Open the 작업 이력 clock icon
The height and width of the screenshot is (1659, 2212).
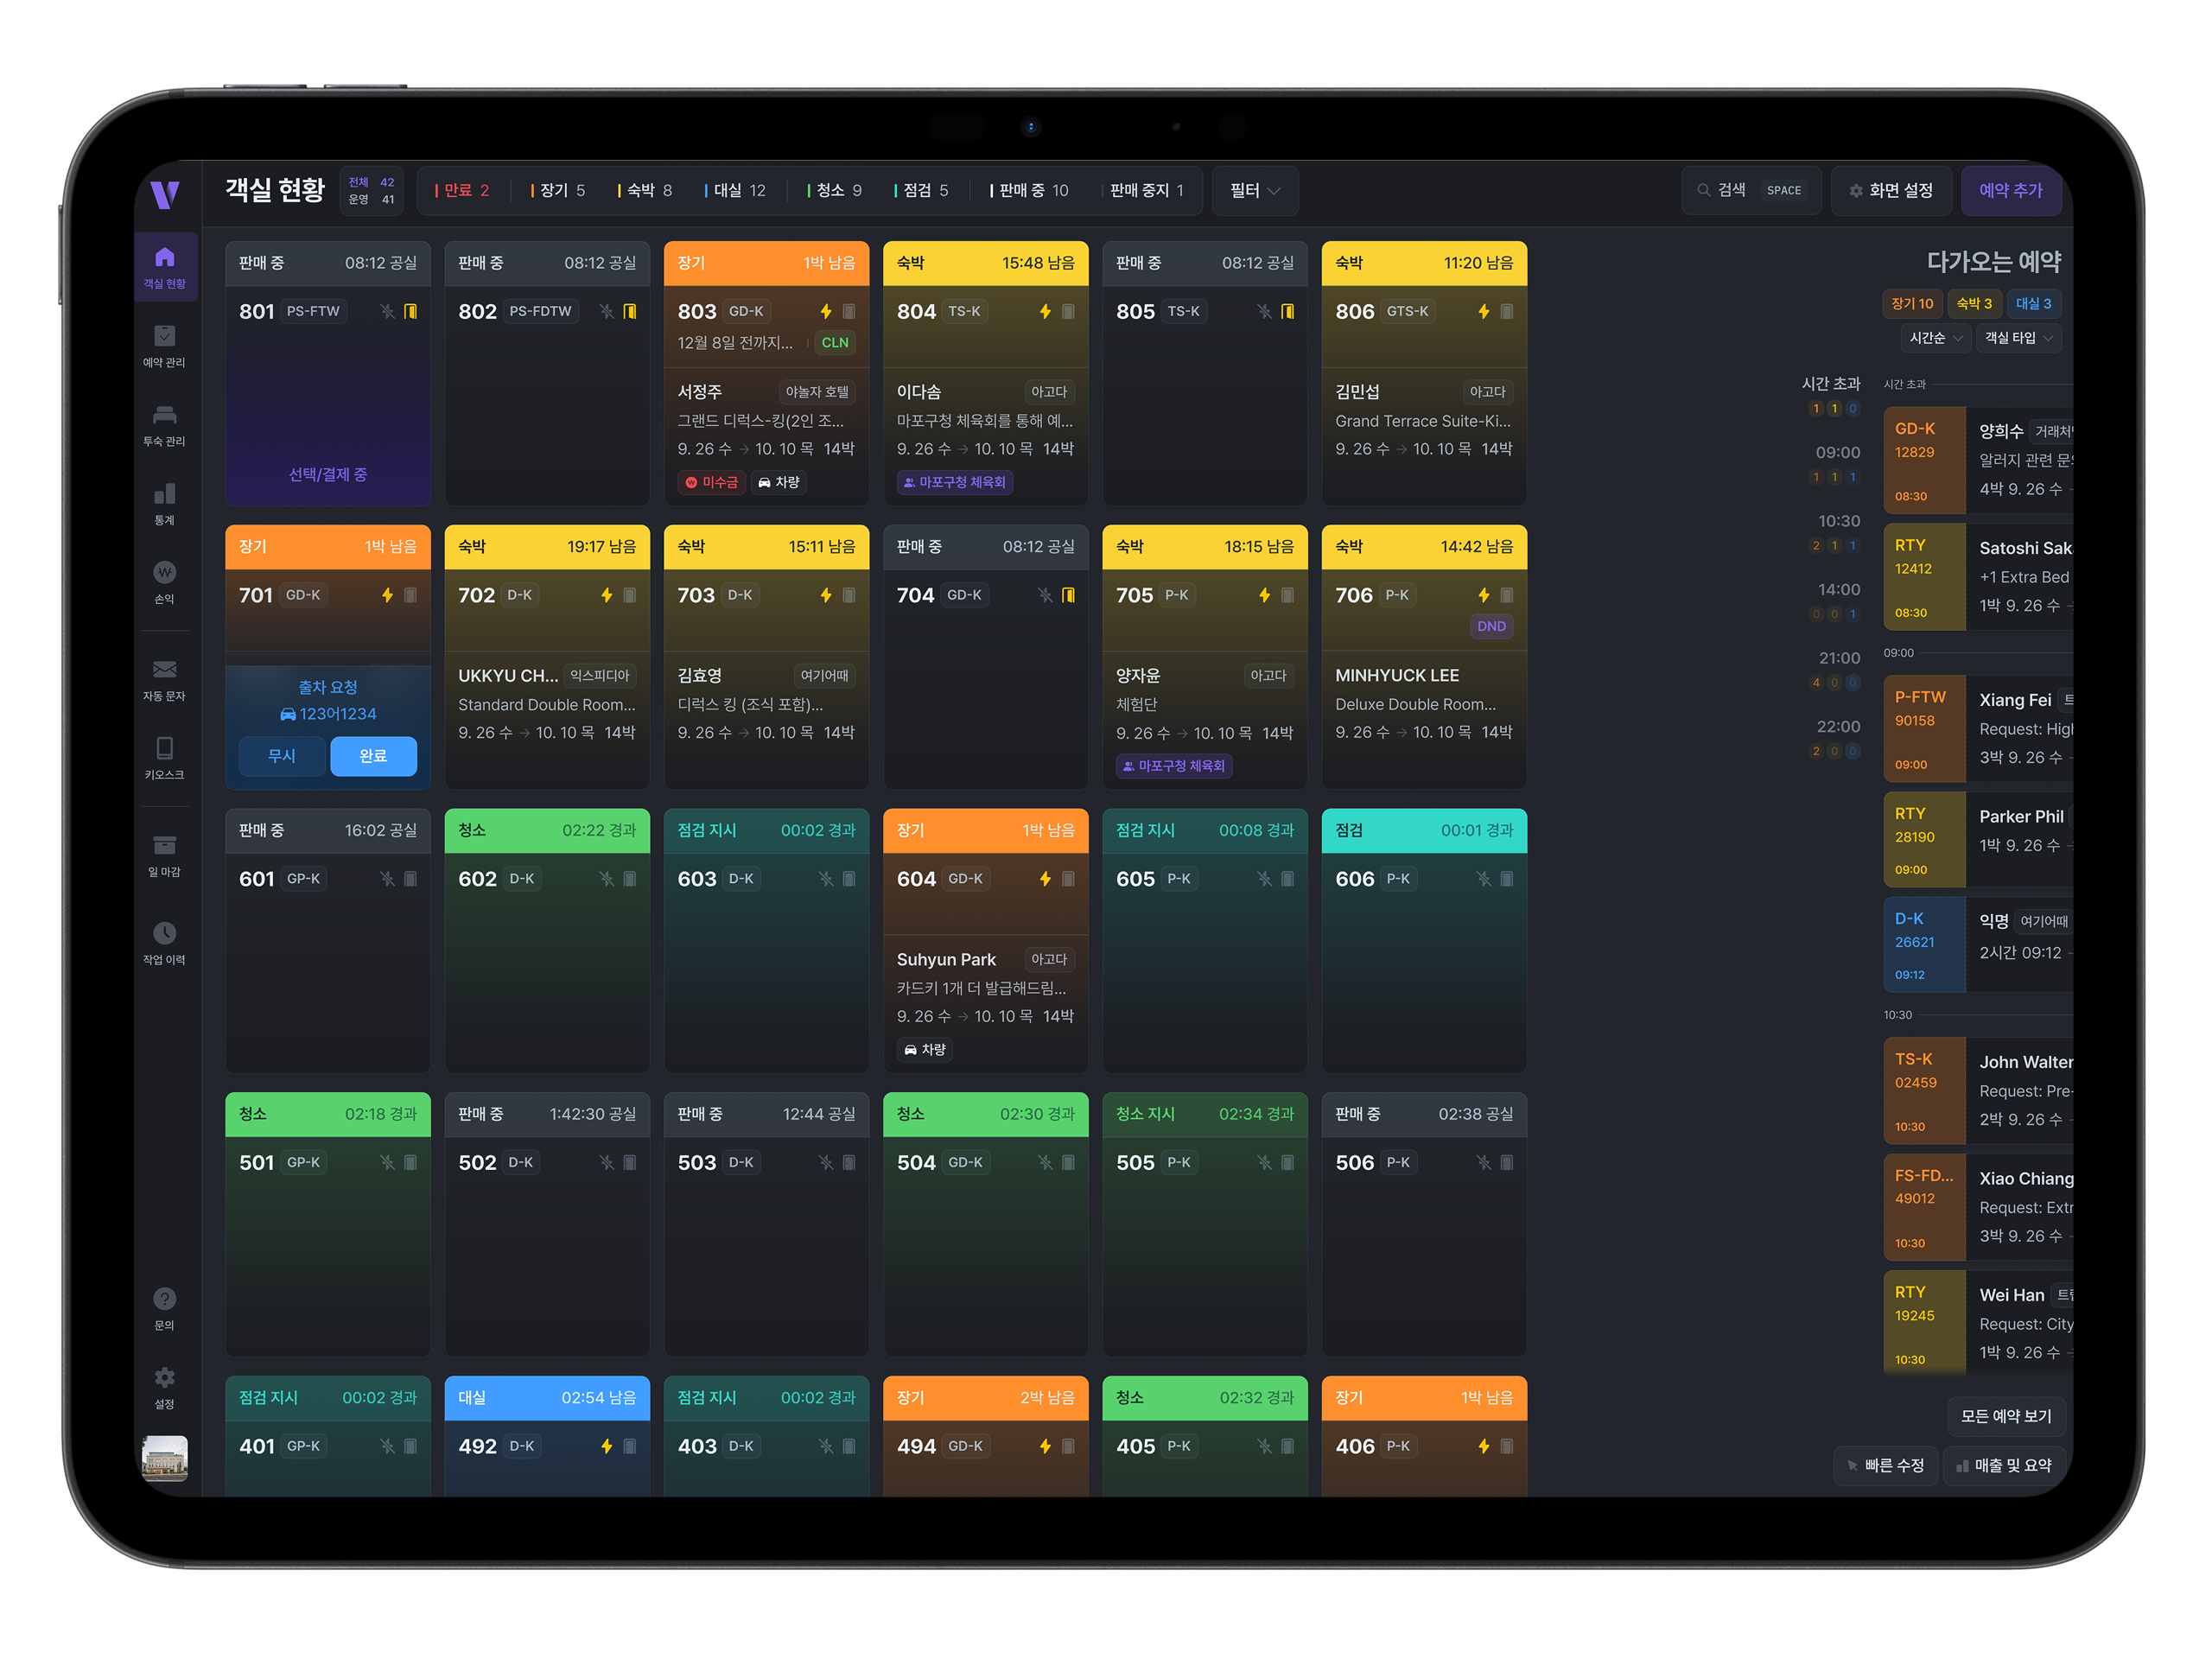(164, 933)
